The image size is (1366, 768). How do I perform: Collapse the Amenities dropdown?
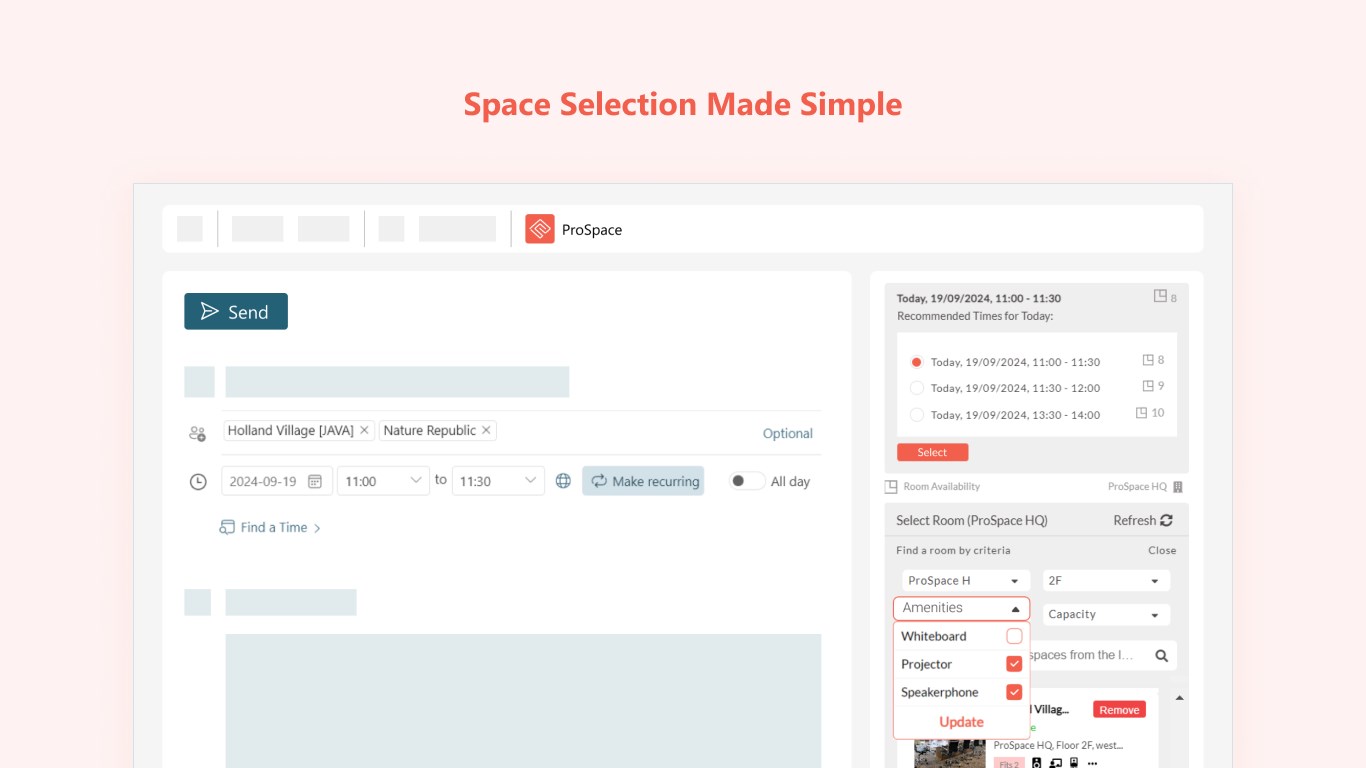961,608
